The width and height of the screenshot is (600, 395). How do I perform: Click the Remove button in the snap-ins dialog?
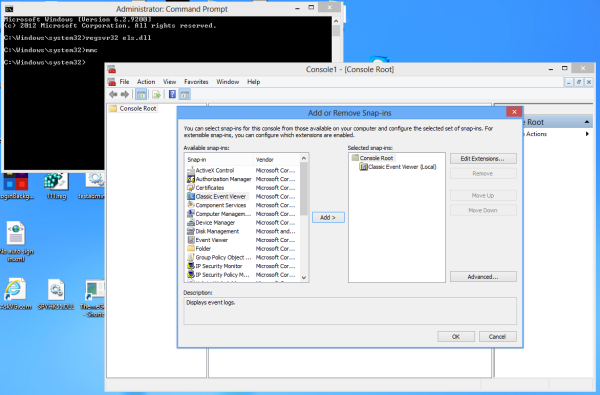tap(483, 173)
